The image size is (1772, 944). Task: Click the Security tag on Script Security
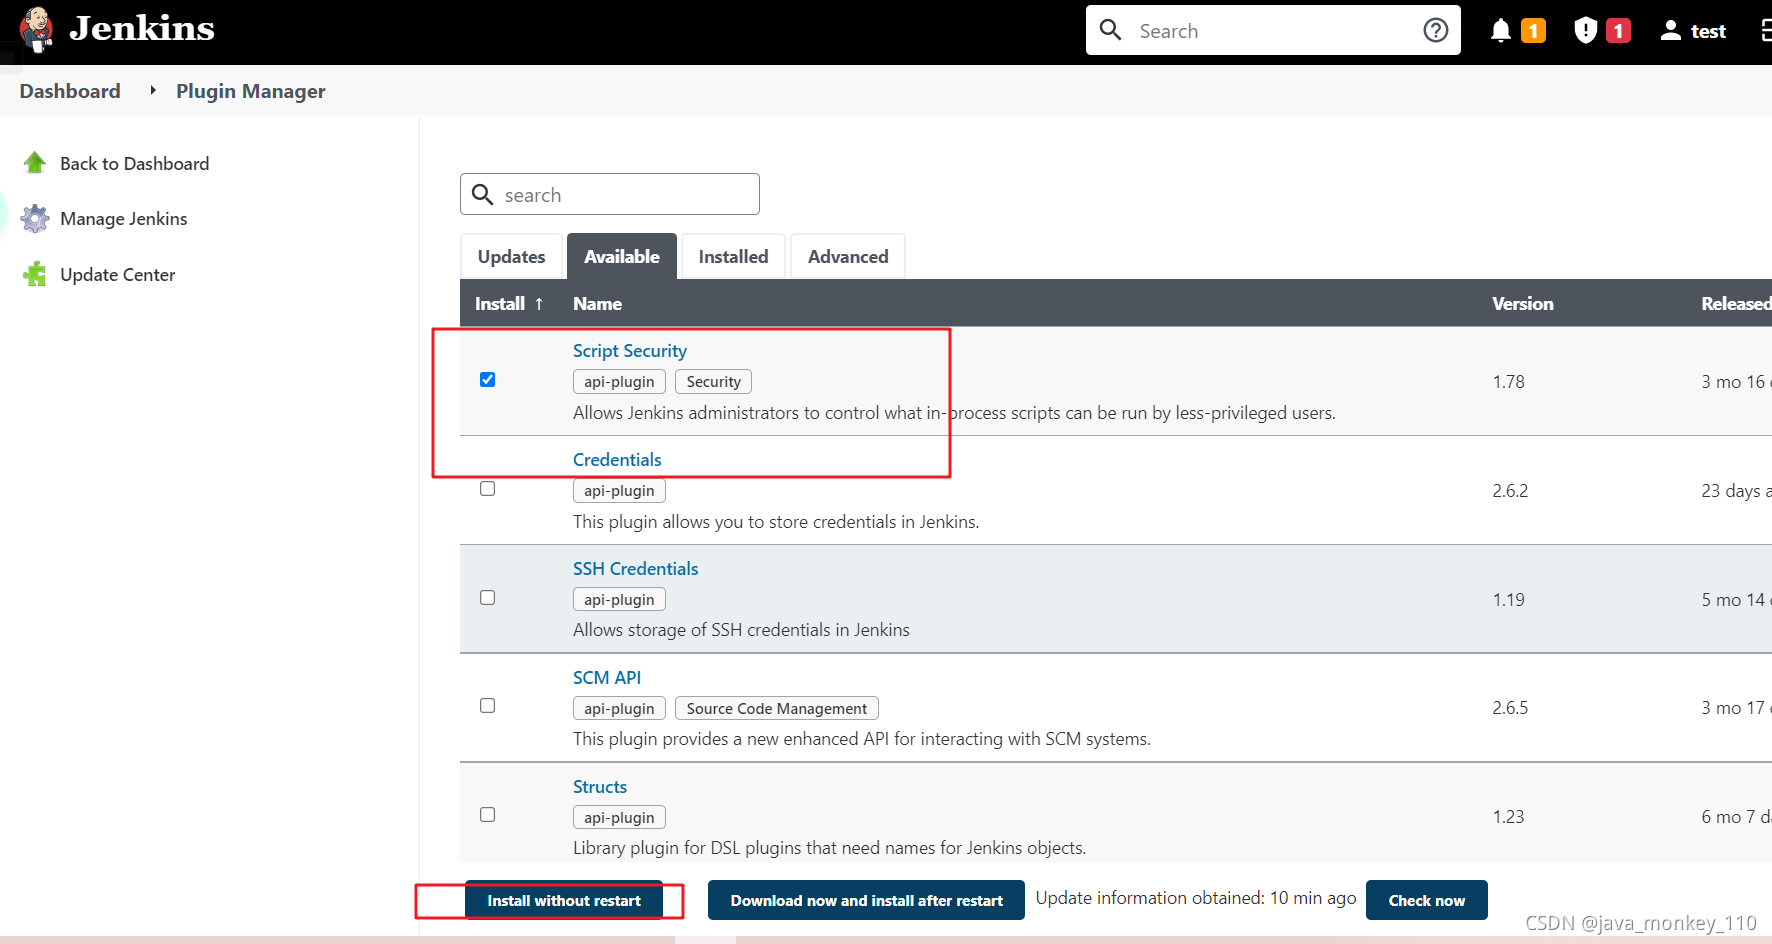[713, 382]
